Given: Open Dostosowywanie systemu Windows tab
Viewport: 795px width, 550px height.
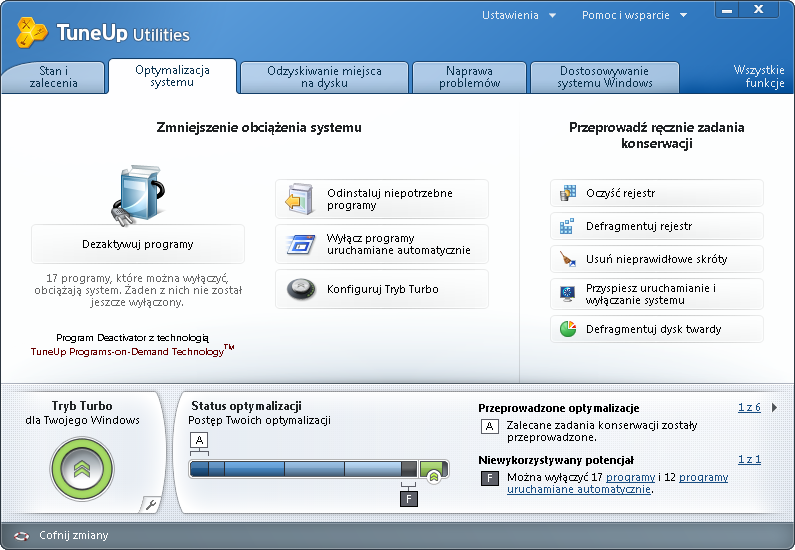Looking at the screenshot, I should click(x=605, y=77).
